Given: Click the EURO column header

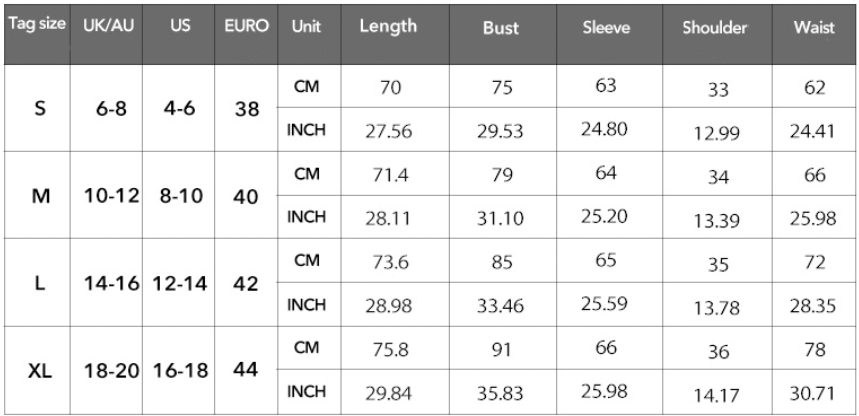Looking at the screenshot, I should (x=246, y=27).
